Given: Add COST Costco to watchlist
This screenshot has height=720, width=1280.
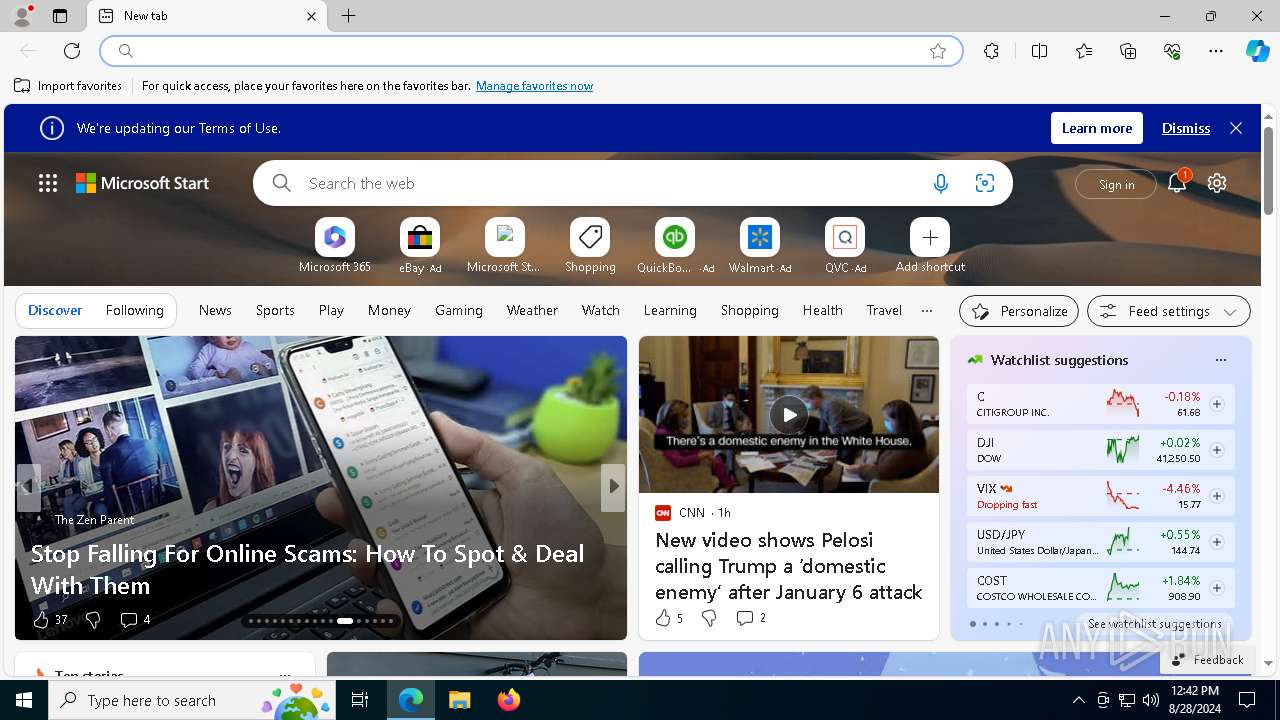Looking at the screenshot, I should coord(1217,588).
